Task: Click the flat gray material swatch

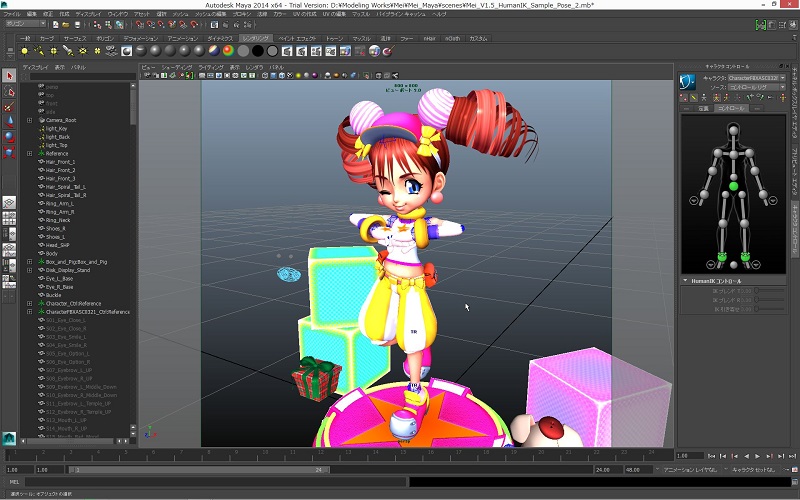Action: tap(243, 51)
